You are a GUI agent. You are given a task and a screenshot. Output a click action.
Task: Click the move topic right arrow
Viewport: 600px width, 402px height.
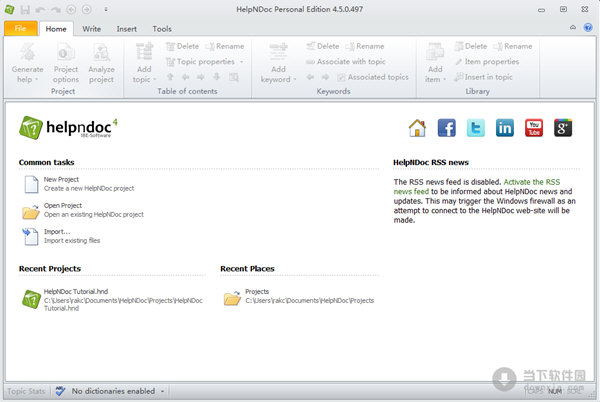pos(201,77)
